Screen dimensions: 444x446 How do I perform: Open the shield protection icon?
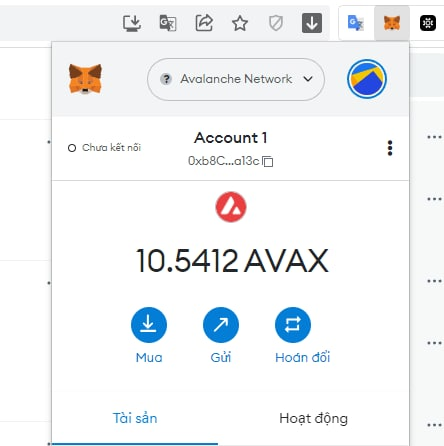276,23
